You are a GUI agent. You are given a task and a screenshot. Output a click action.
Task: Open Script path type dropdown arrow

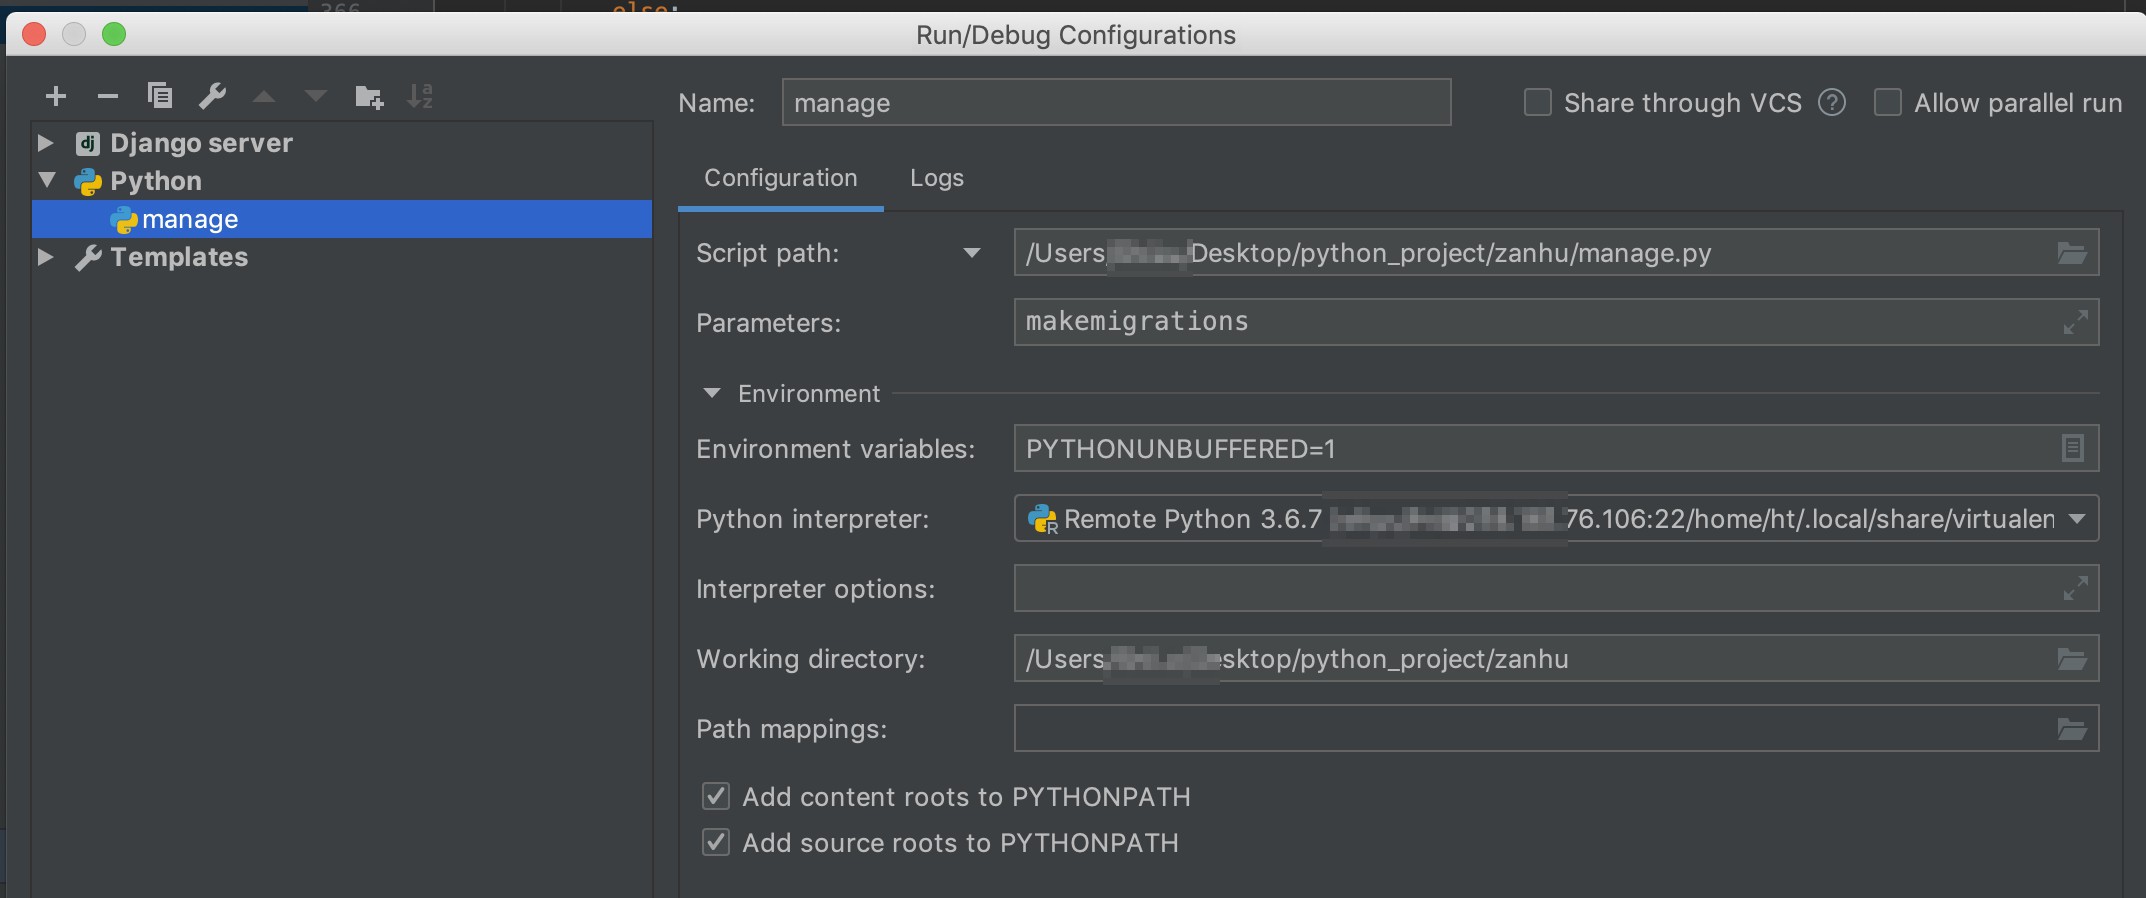[x=971, y=253]
